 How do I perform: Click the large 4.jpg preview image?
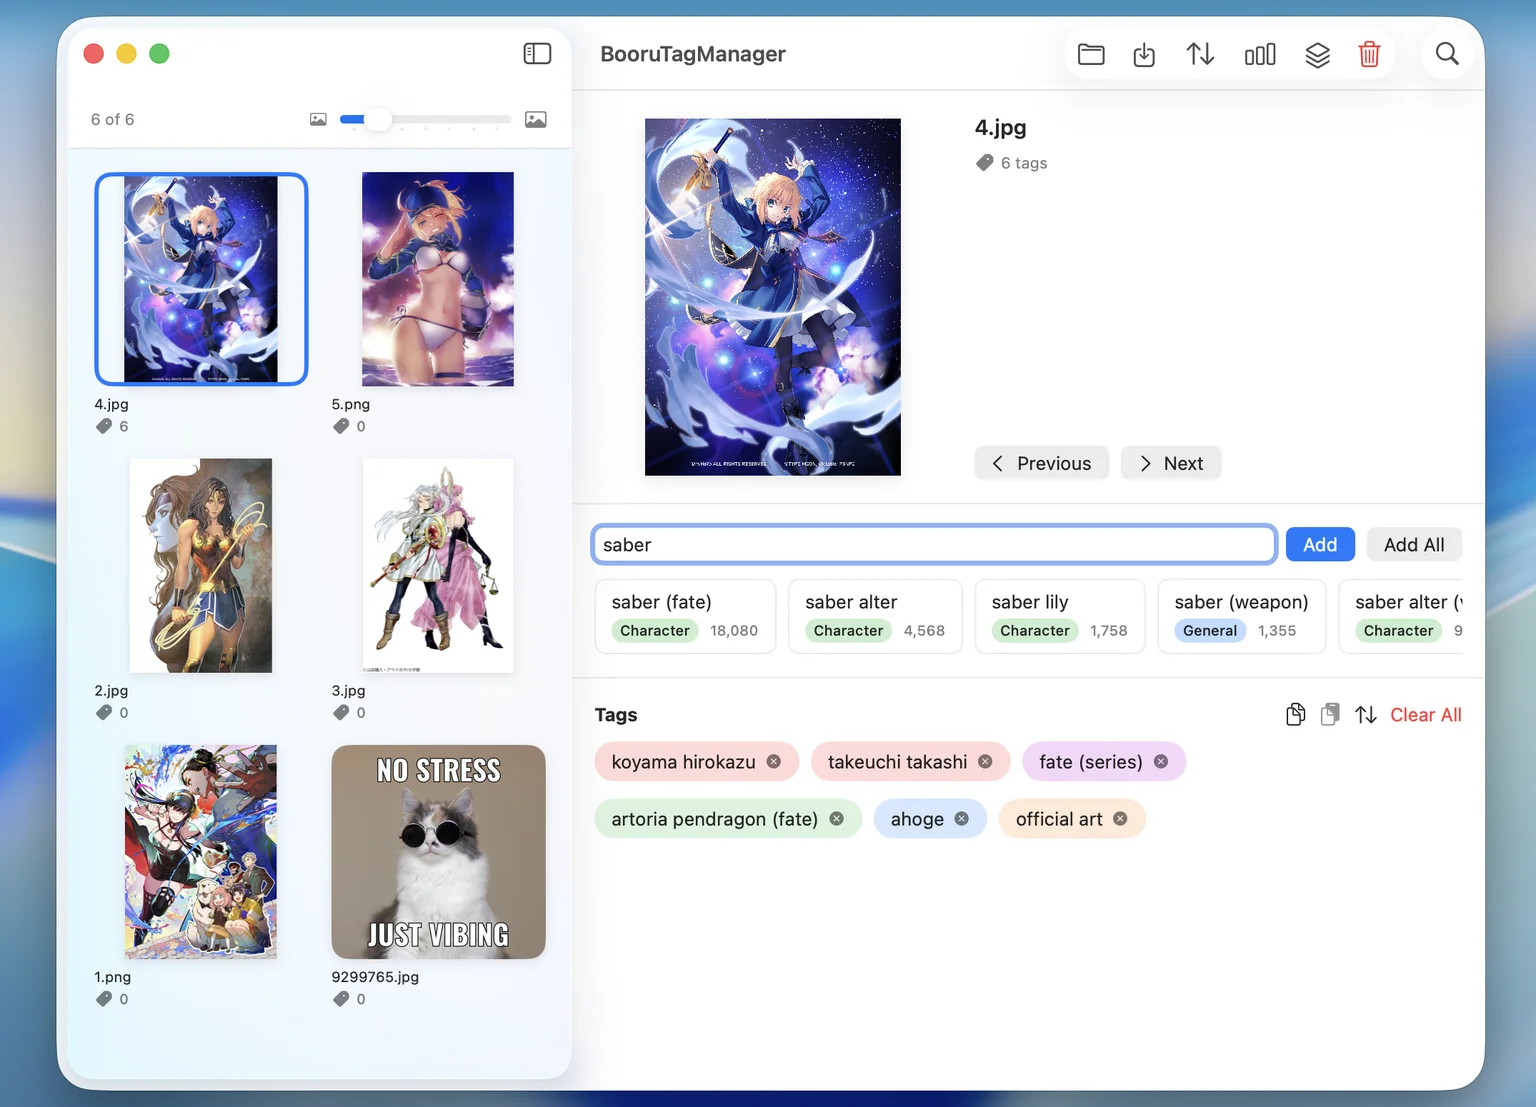773,297
